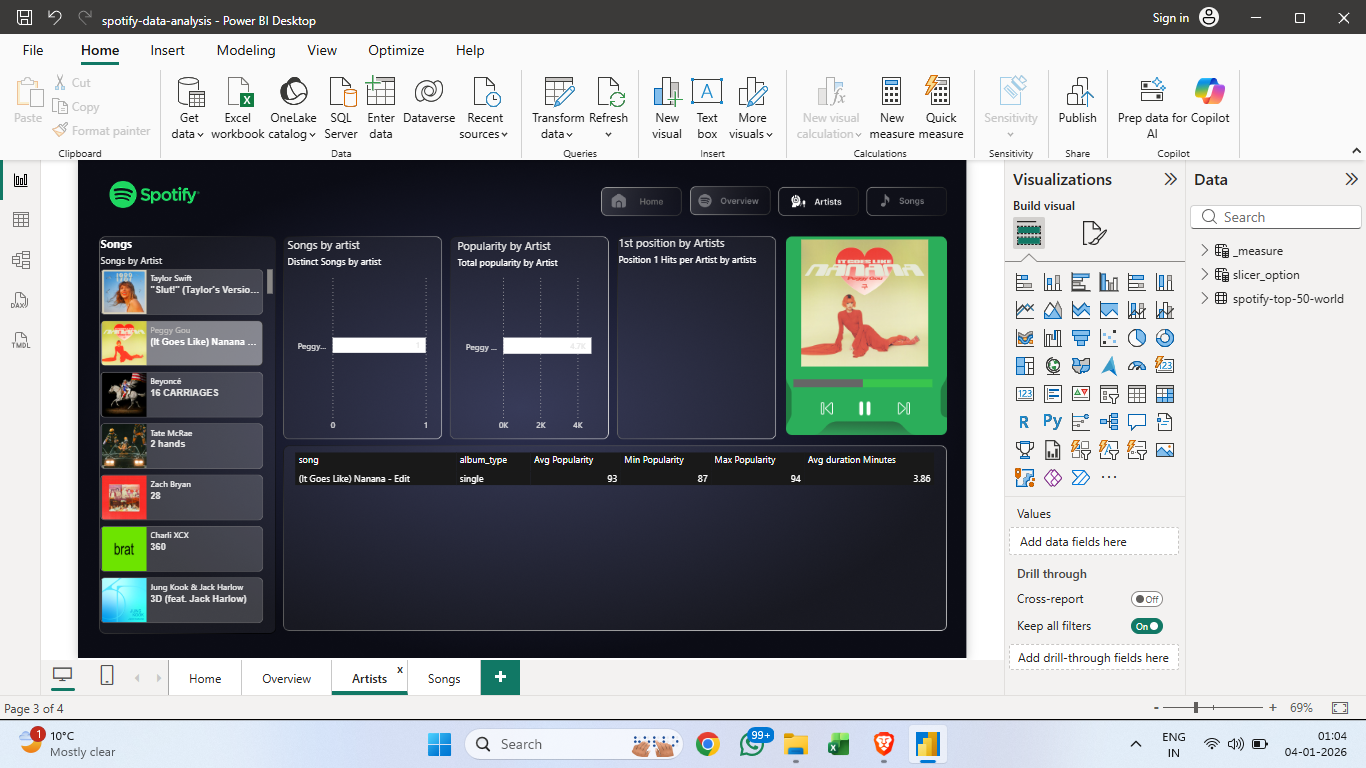Select the Donut chart visual
The height and width of the screenshot is (768, 1366).
(x=1164, y=338)
